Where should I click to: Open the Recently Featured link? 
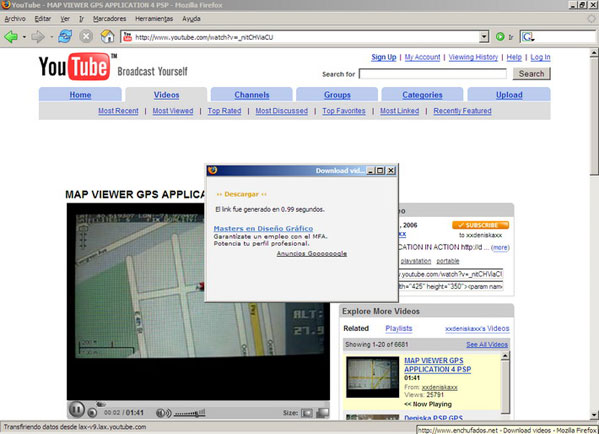462,111
